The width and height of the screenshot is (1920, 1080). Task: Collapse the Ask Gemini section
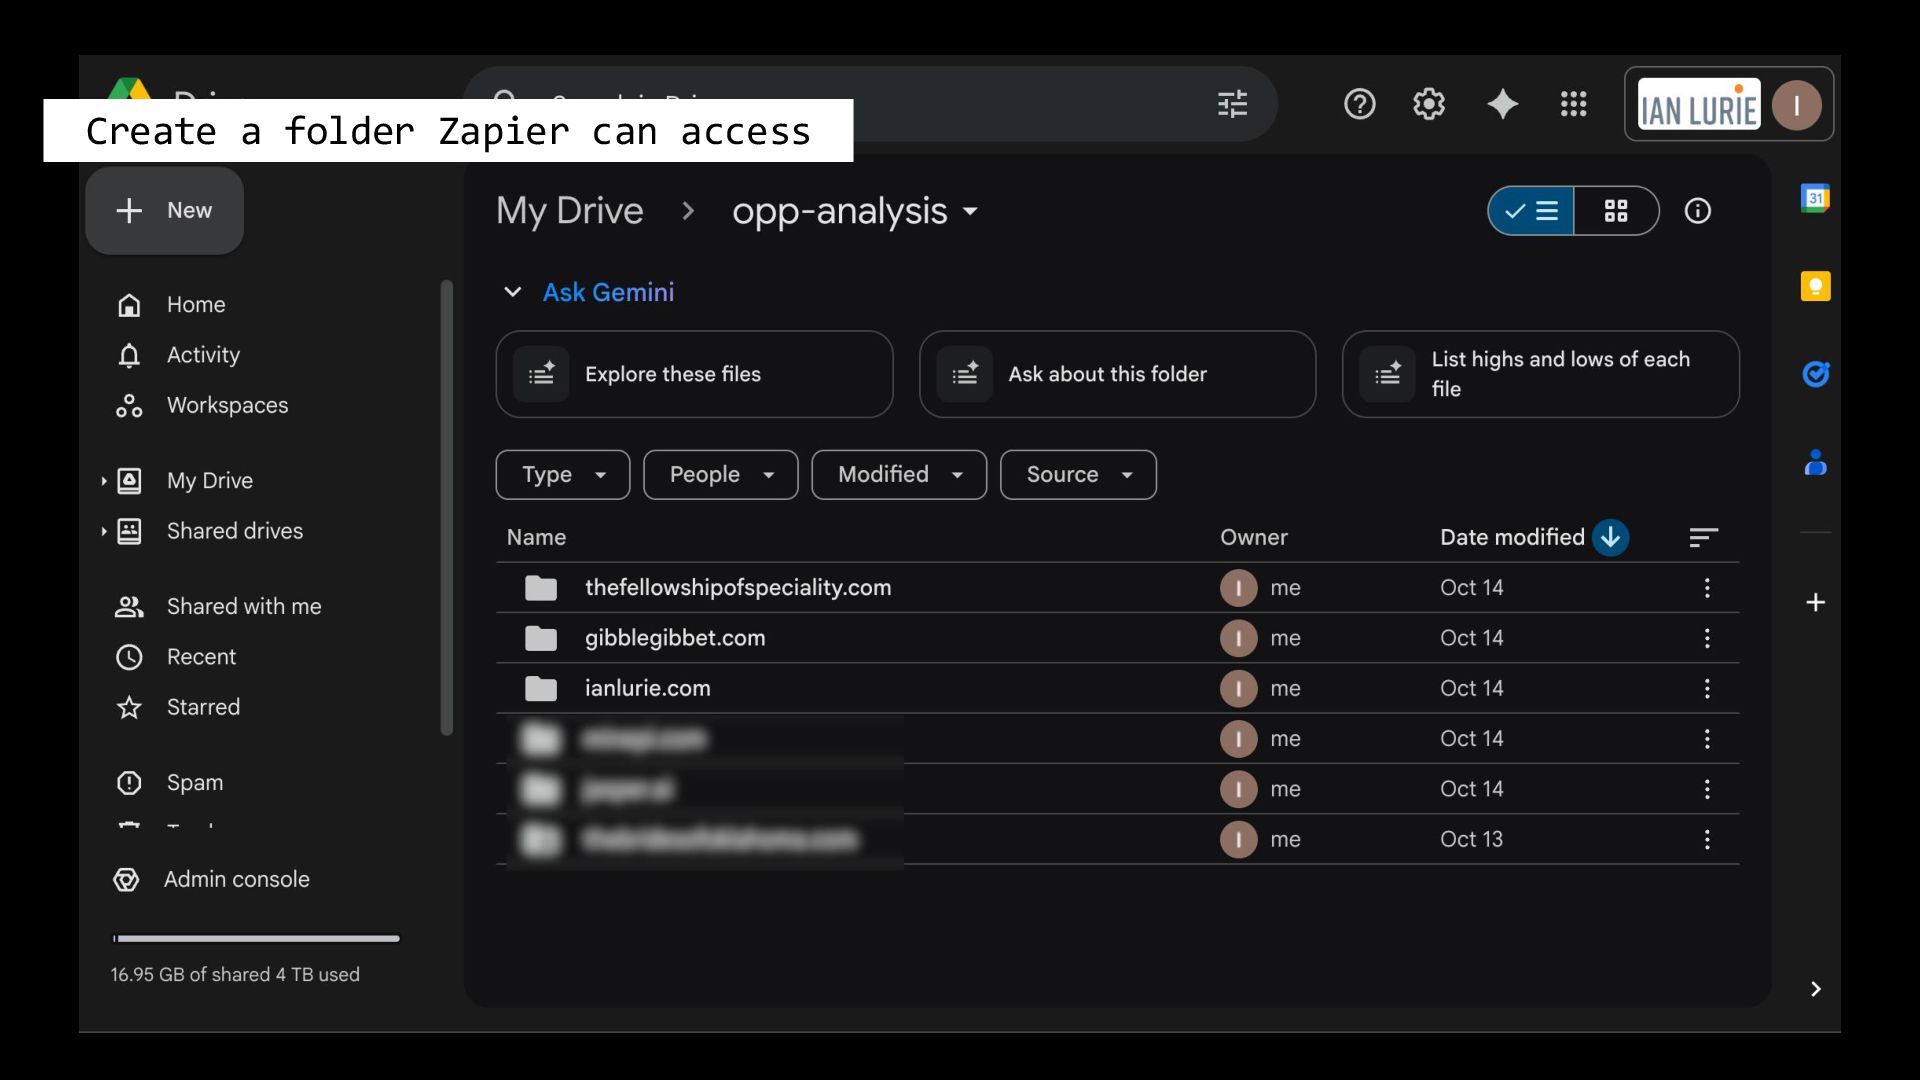[513, 292]
